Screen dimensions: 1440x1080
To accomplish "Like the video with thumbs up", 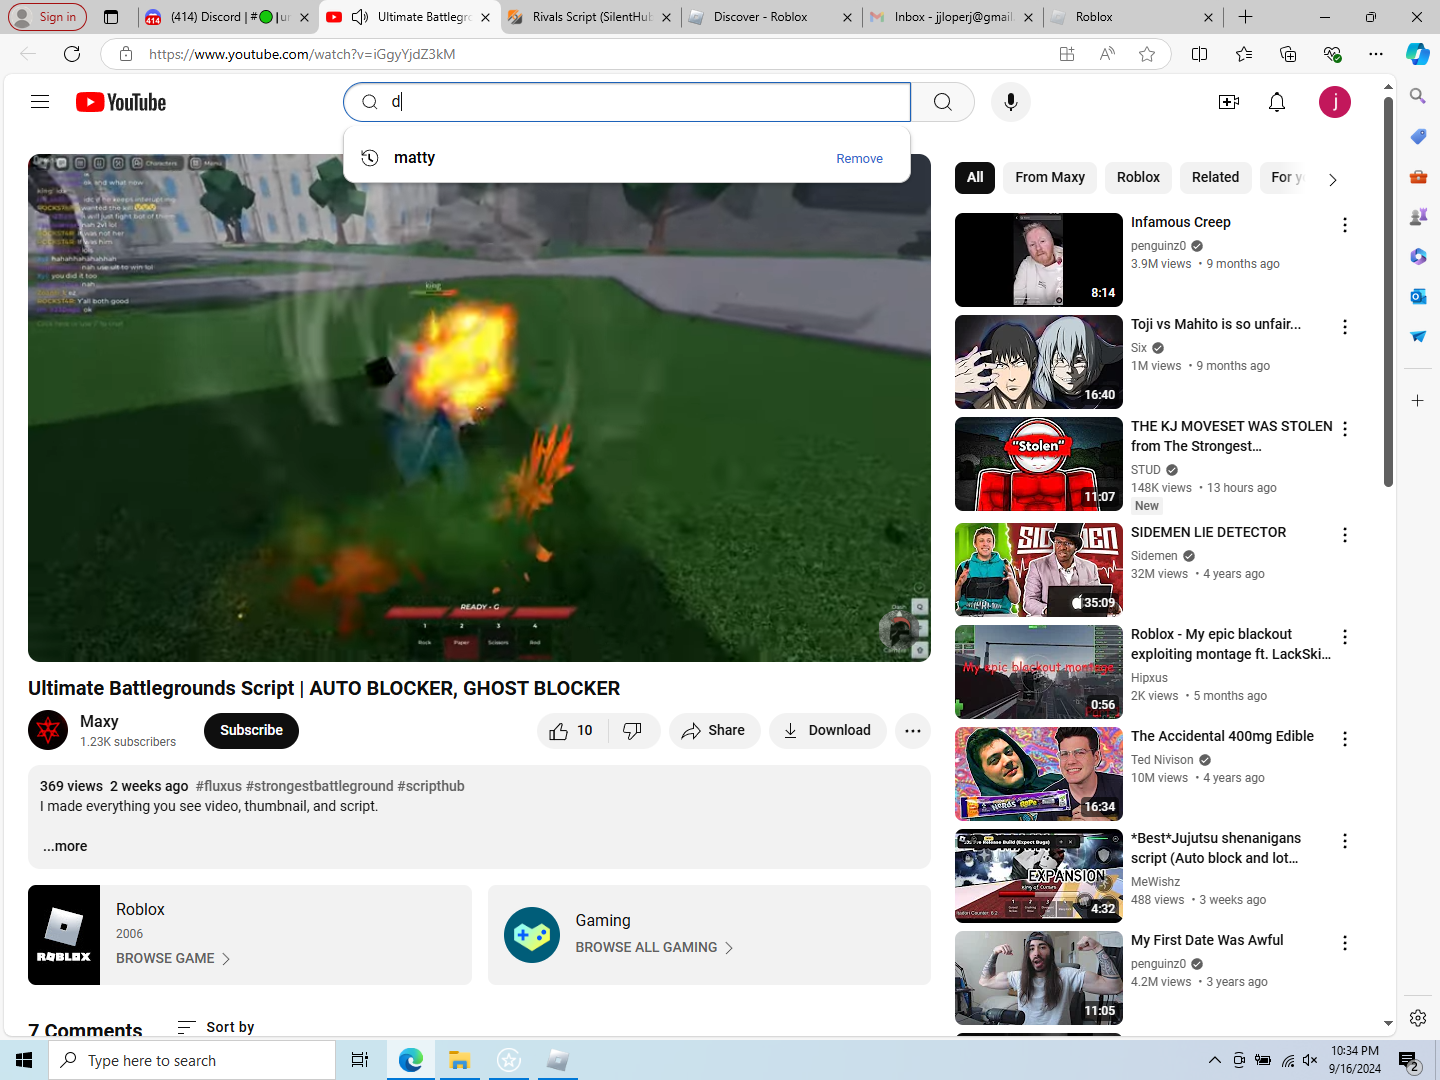I will [x=571, y=731].
